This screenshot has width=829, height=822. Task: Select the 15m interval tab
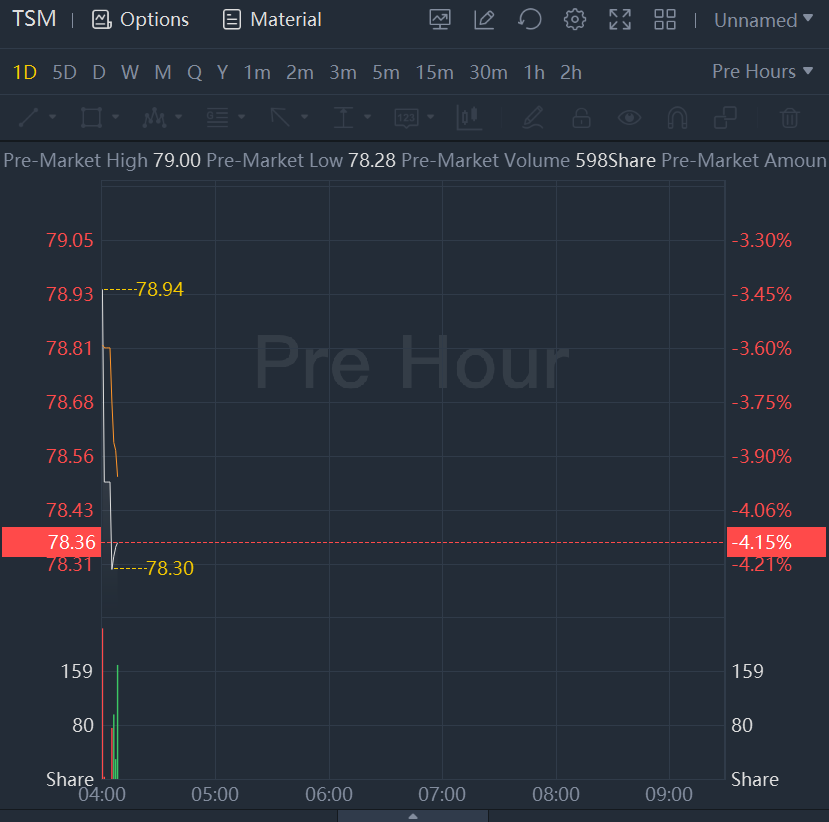[435, 72]
